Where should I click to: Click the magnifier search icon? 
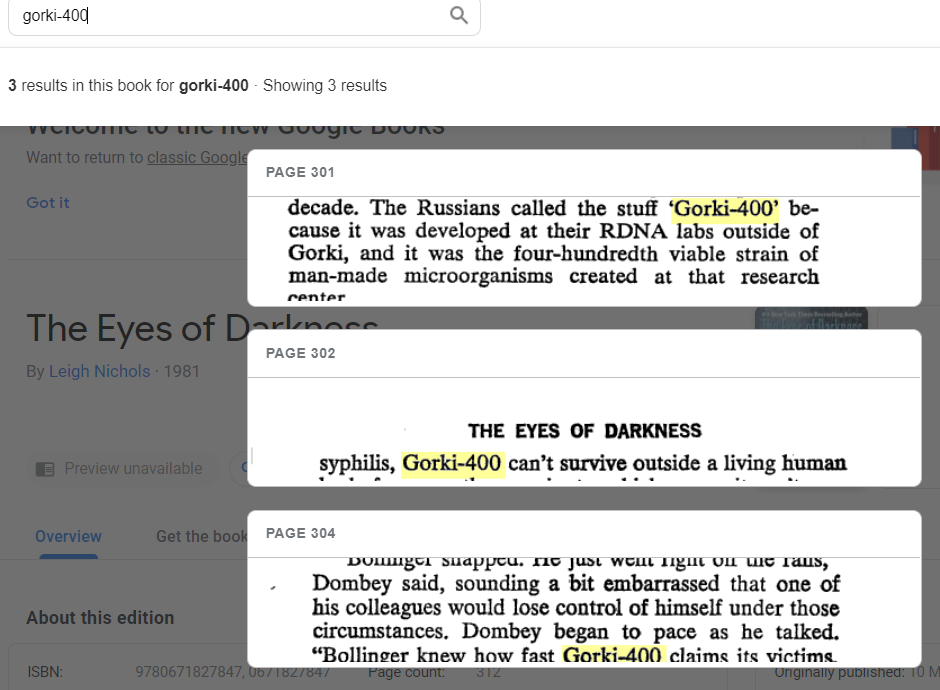click(x=459, y=15)
